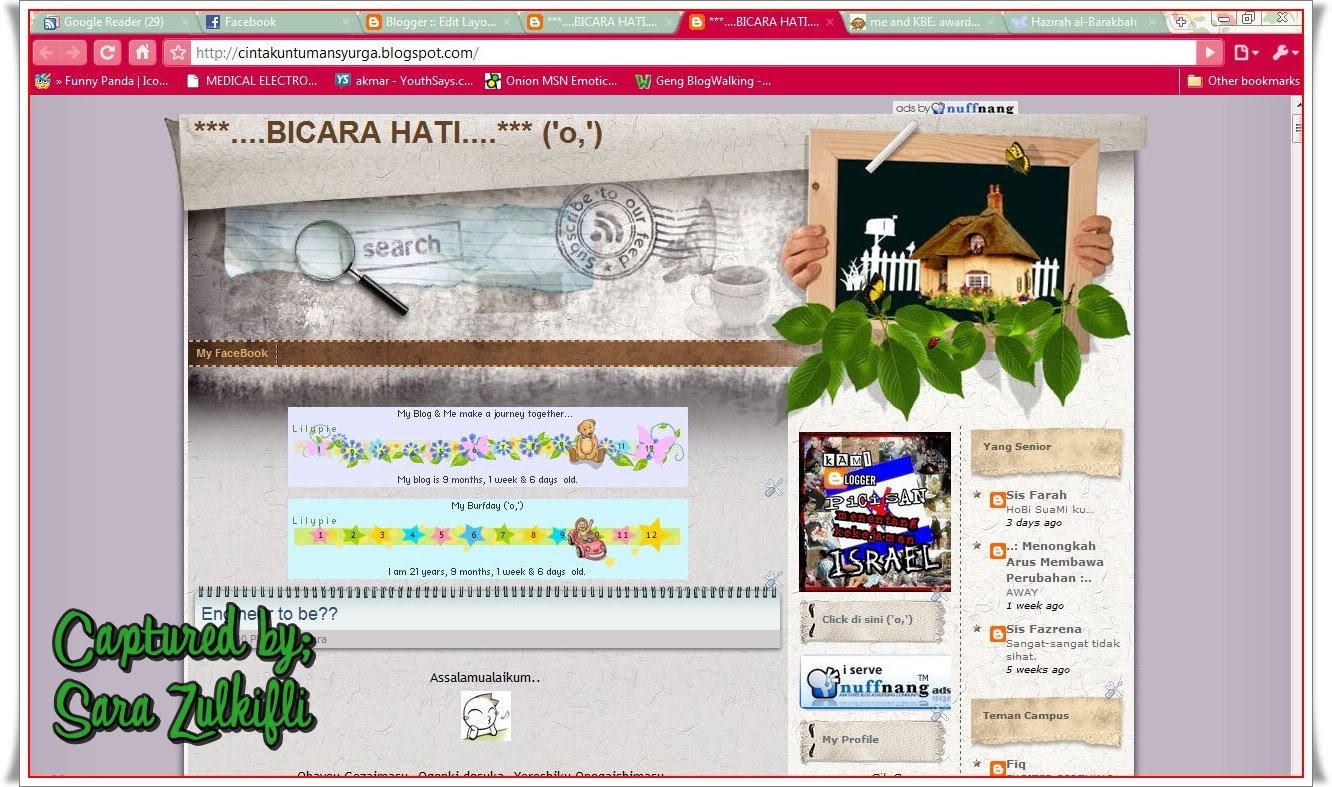The width and height of the screenshot is (1332, 787).
Task: Click the sleepy cat emoticon image
Action: pos(486,716)
